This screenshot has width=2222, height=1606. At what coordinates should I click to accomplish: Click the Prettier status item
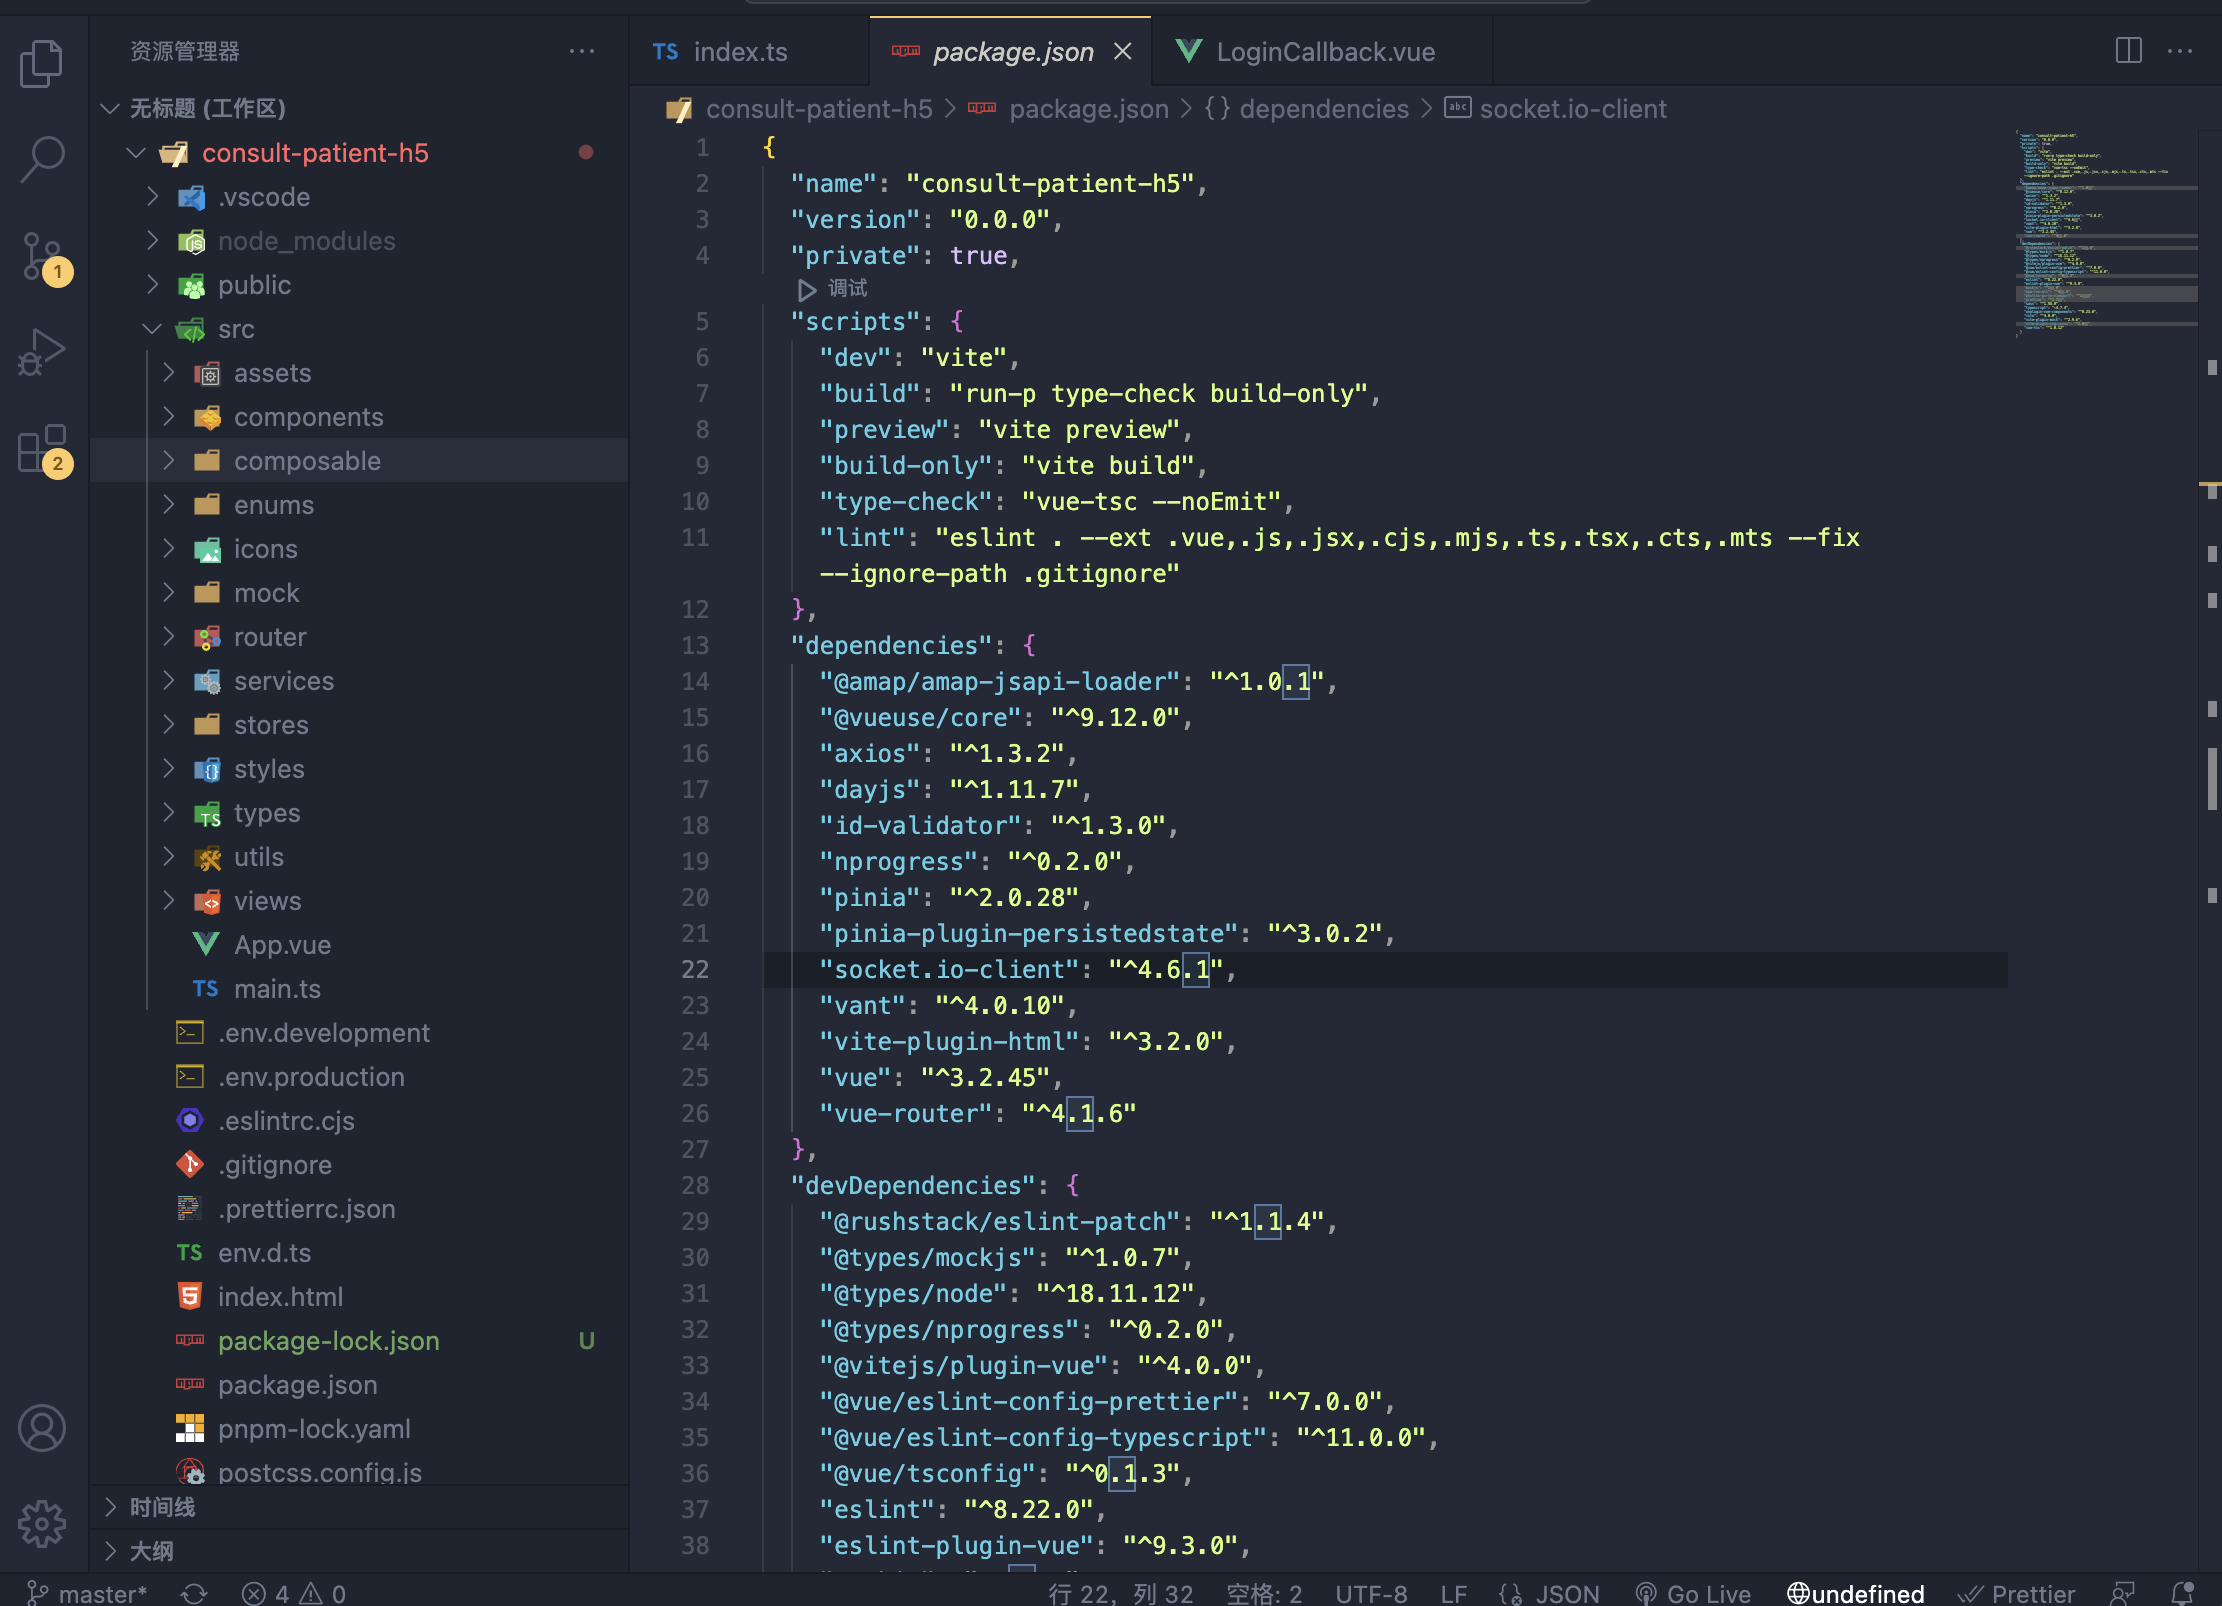2016,1592
